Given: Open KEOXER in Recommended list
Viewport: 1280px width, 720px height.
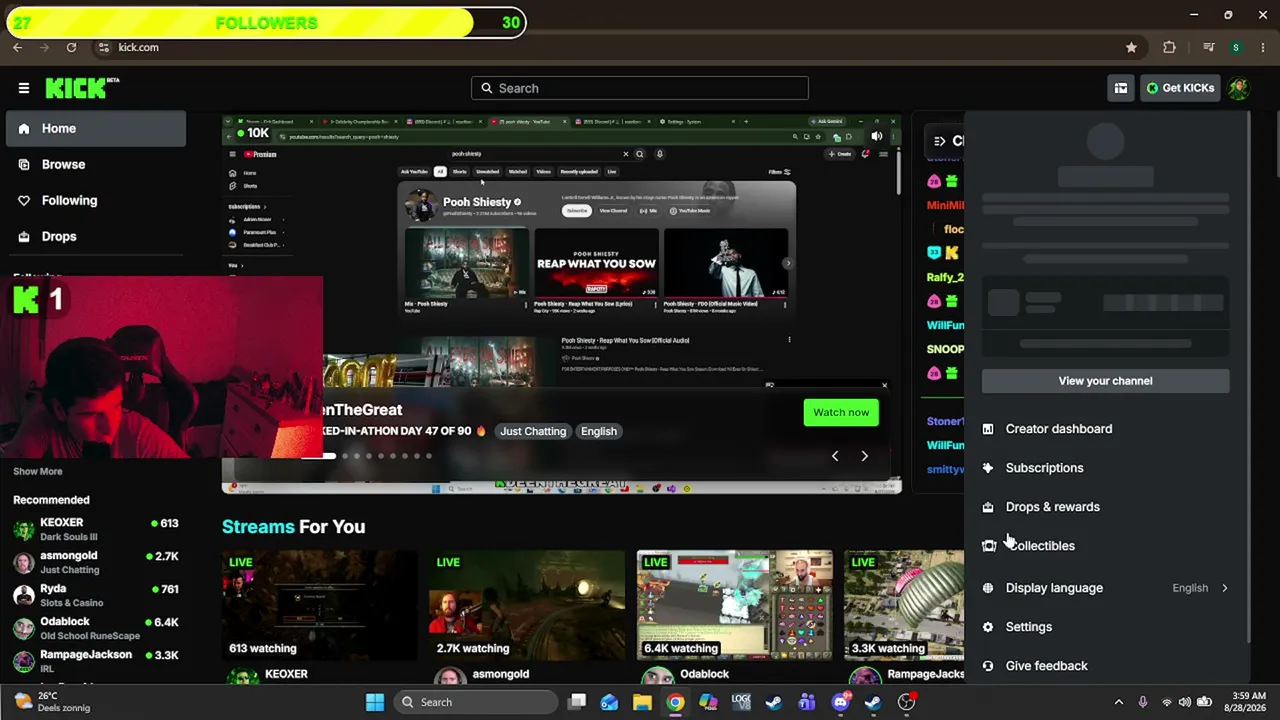Looking at the screenshot, I should (95, 529).
